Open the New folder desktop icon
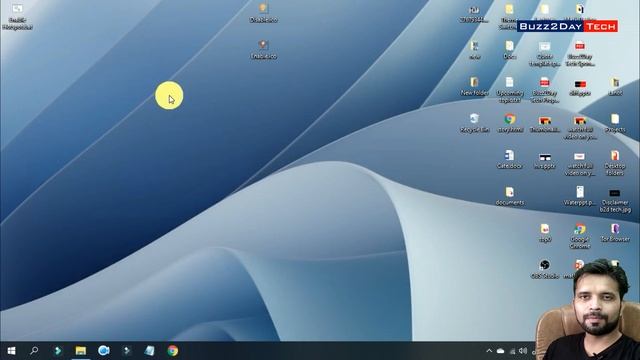This screenshot has height=360, width=640. pos(474,86)
